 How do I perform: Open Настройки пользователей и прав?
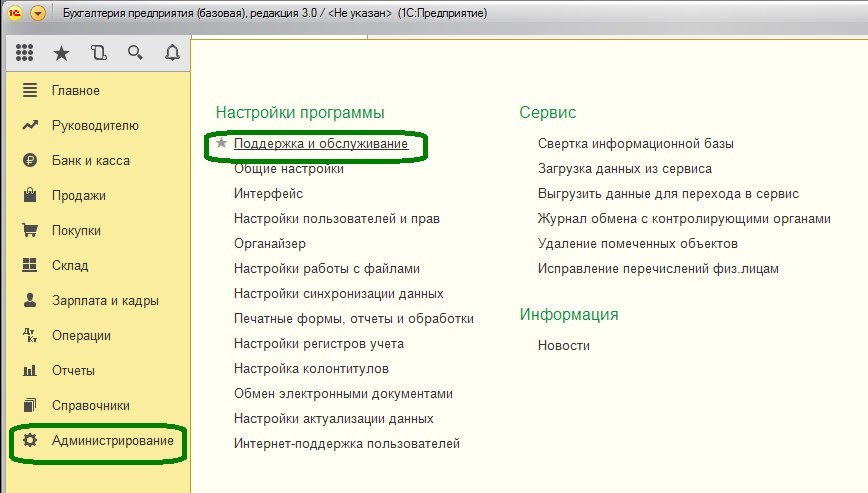(337, 219)
